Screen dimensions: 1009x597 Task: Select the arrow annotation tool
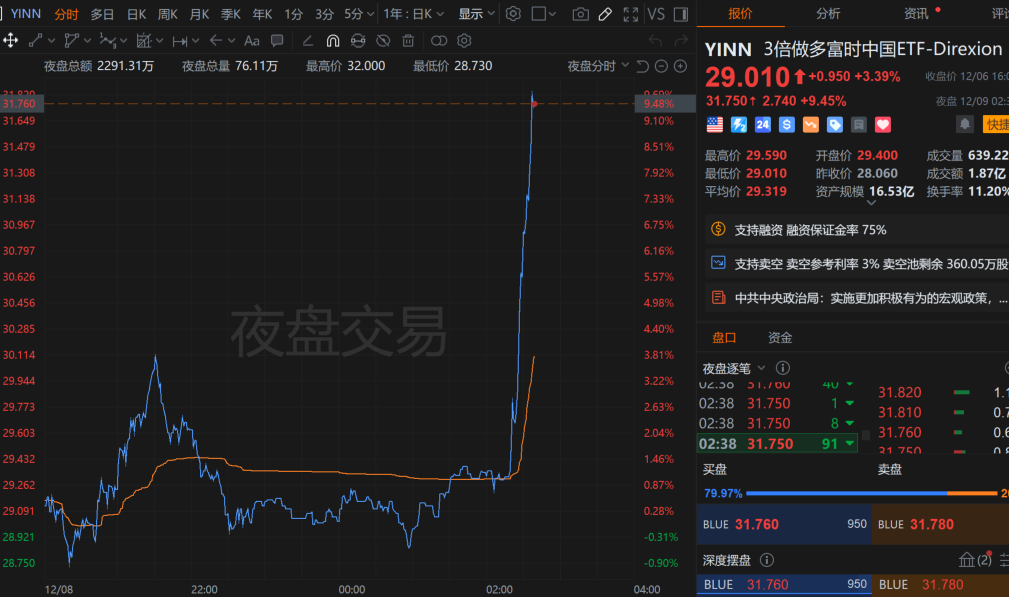[216, 41]
